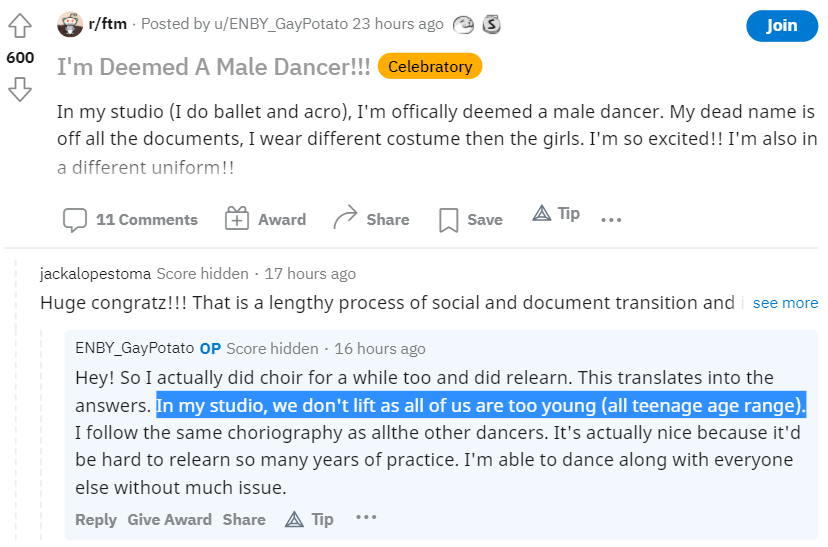Click the Celebratory flair tag
The height and width of the screenshot is (547, 828).
click(430, 67)
